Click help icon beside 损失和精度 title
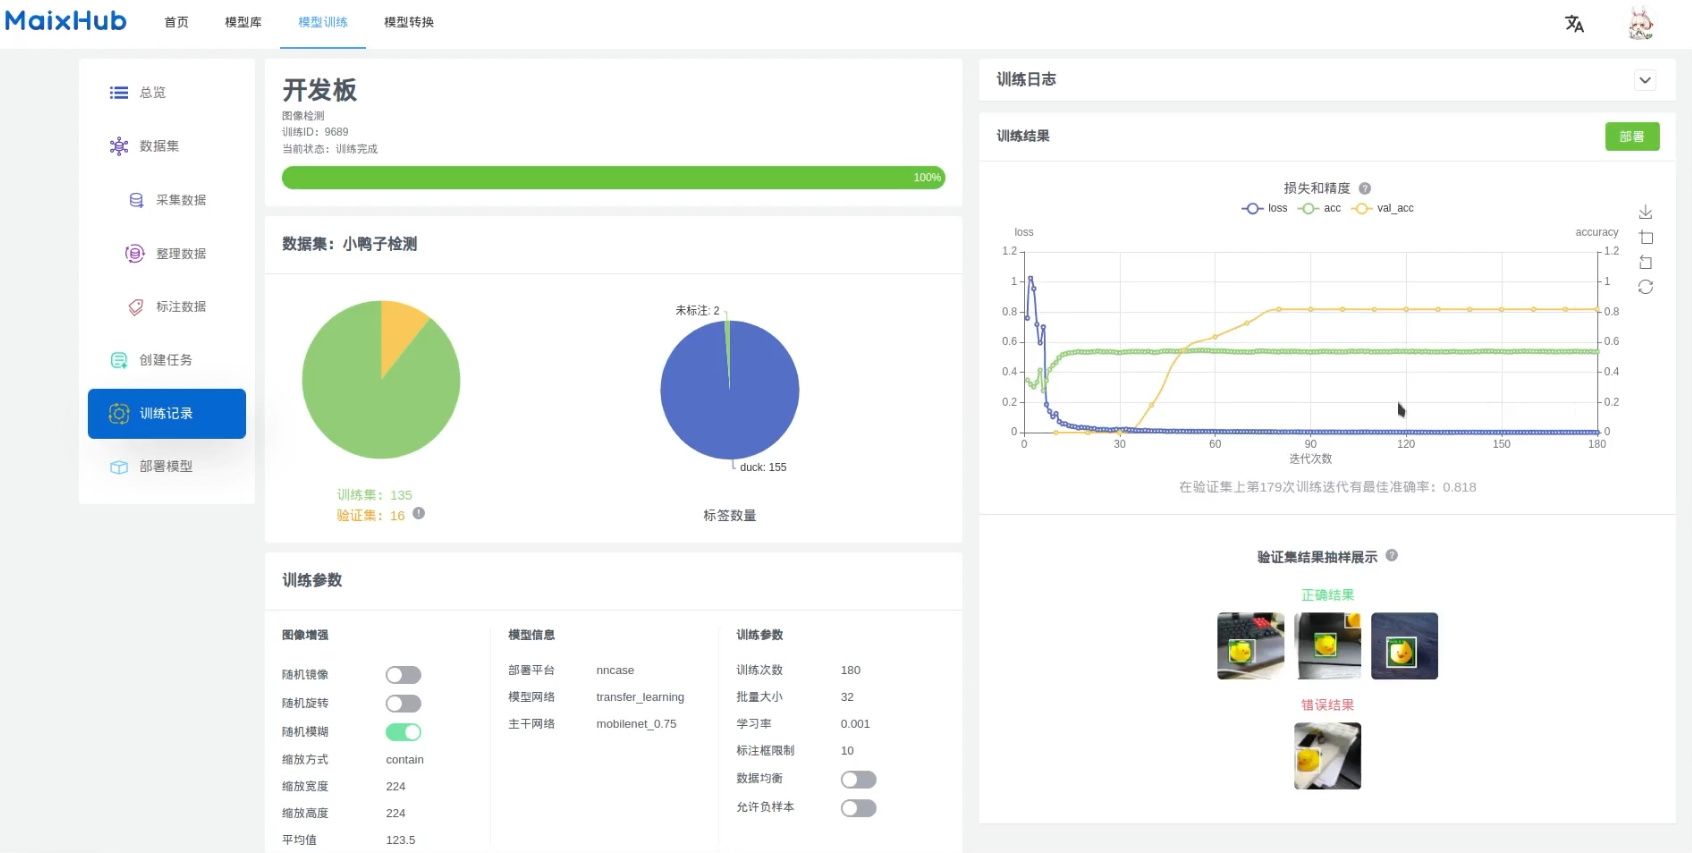Image resolution: width=1692 pixels, height=853 pixels. coord(1365,188)
